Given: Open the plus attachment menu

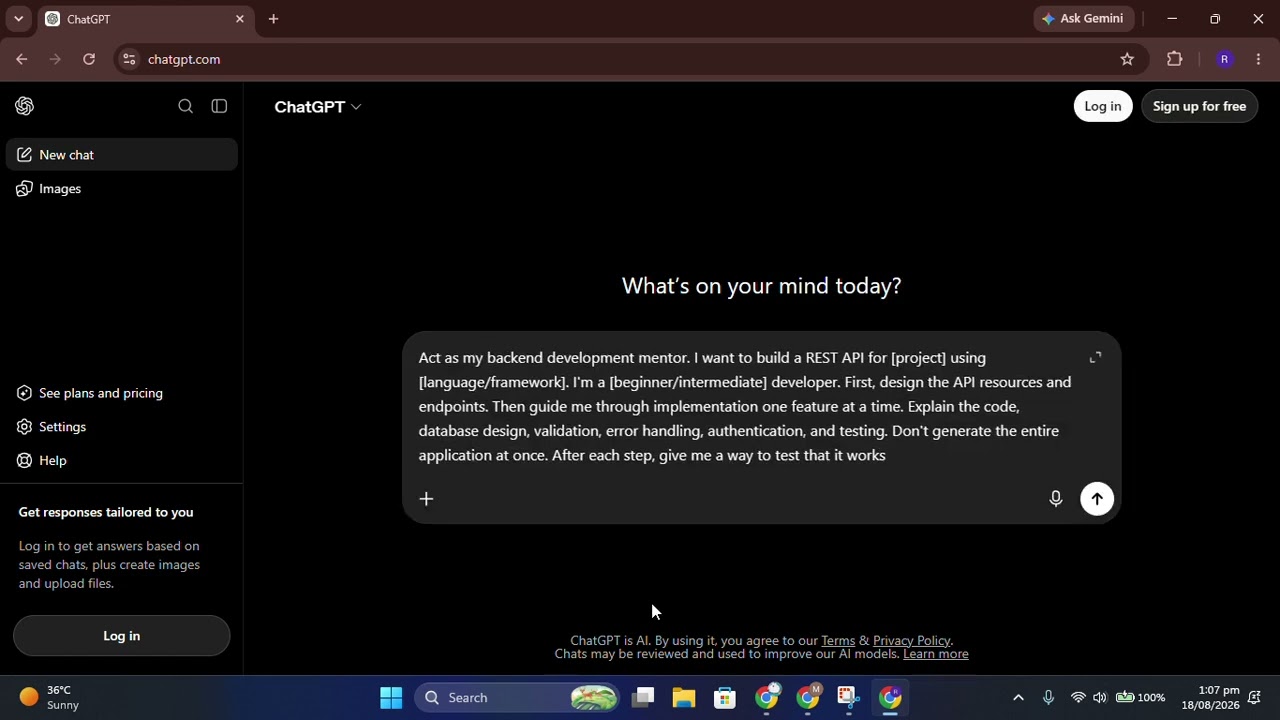Looking at the screenshot, I should pyautogui.click(x=426, y=499).
